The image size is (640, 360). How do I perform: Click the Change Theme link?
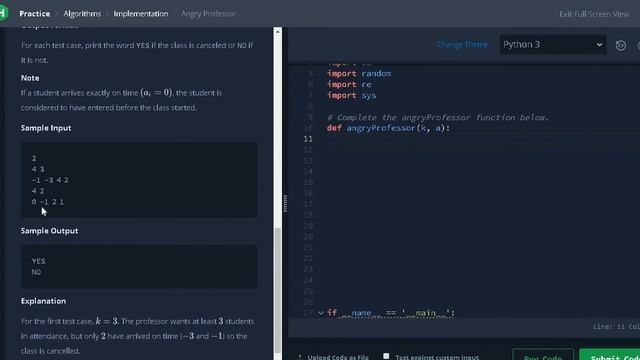[462, 44]
